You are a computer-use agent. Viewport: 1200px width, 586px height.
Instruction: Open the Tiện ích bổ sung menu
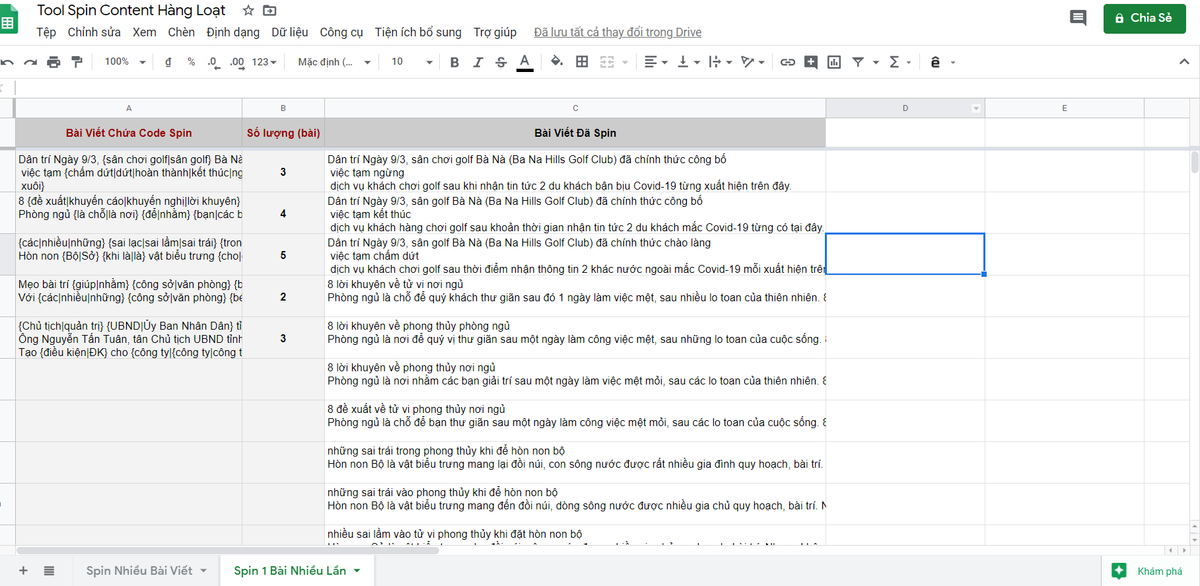point(419,32)
